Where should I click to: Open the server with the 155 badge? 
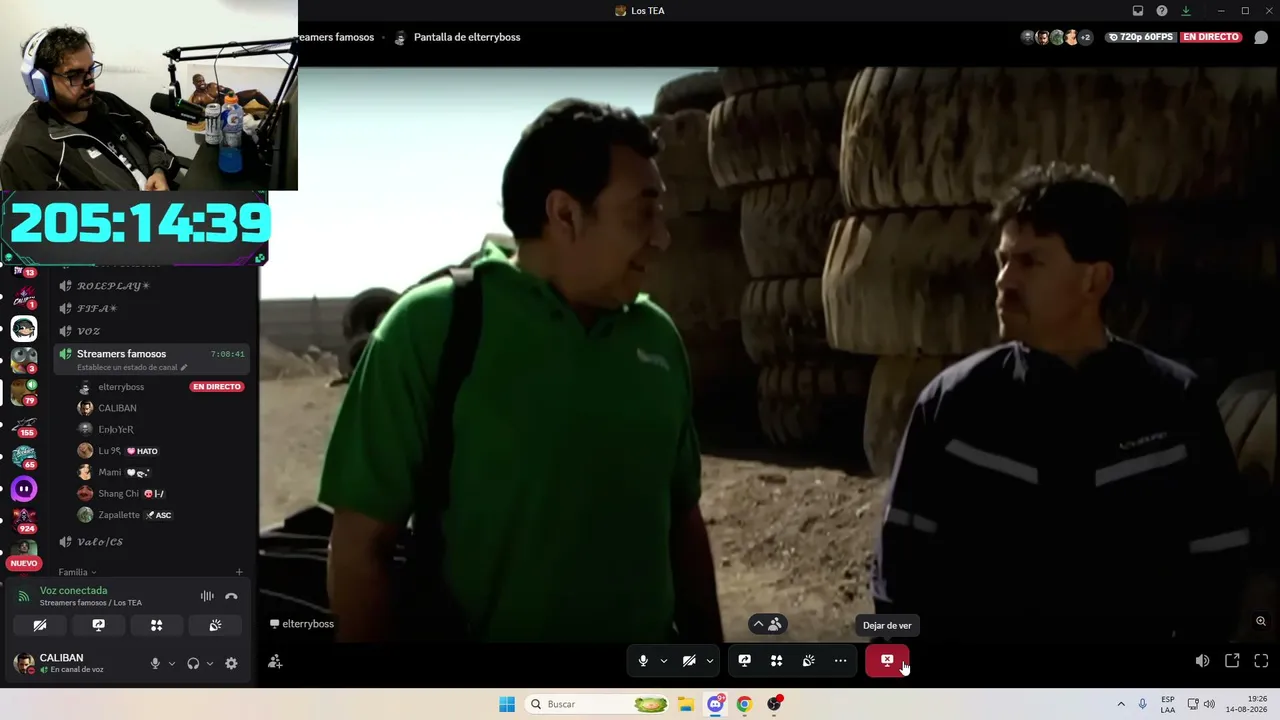coord(24,425)
